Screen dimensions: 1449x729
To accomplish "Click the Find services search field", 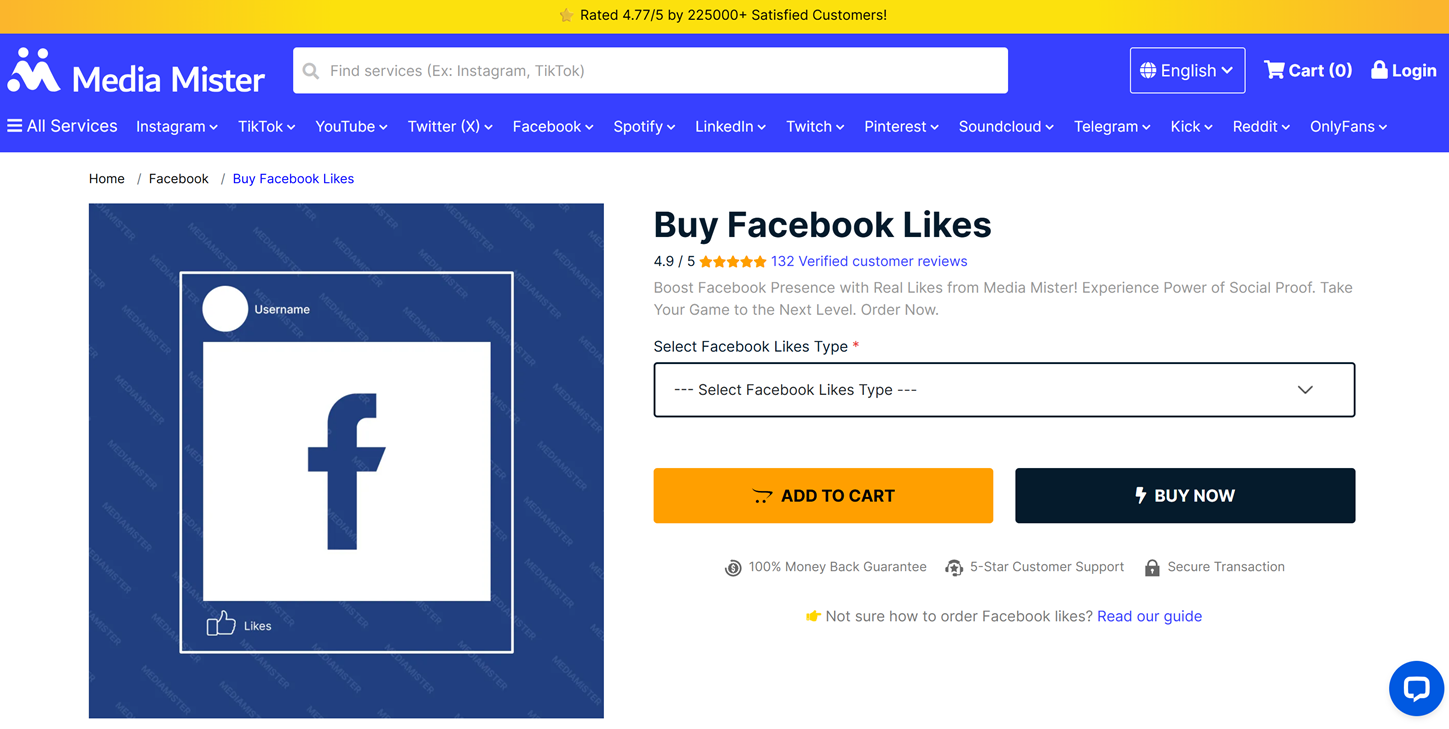I will coord(650,71).
